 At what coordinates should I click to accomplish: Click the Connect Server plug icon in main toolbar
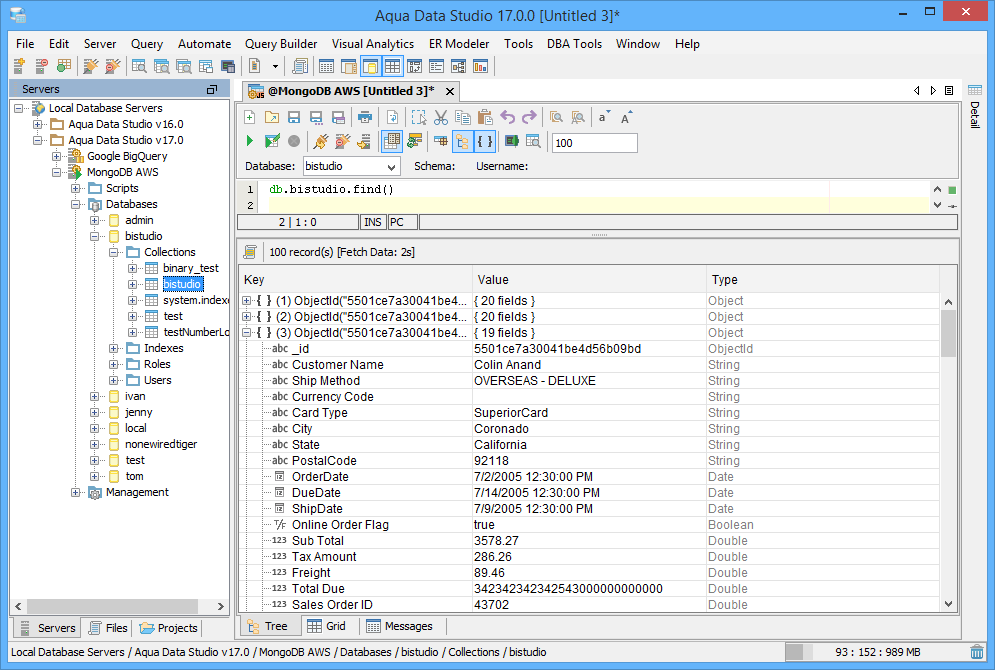pyautogui.click(x=91, y=65)
